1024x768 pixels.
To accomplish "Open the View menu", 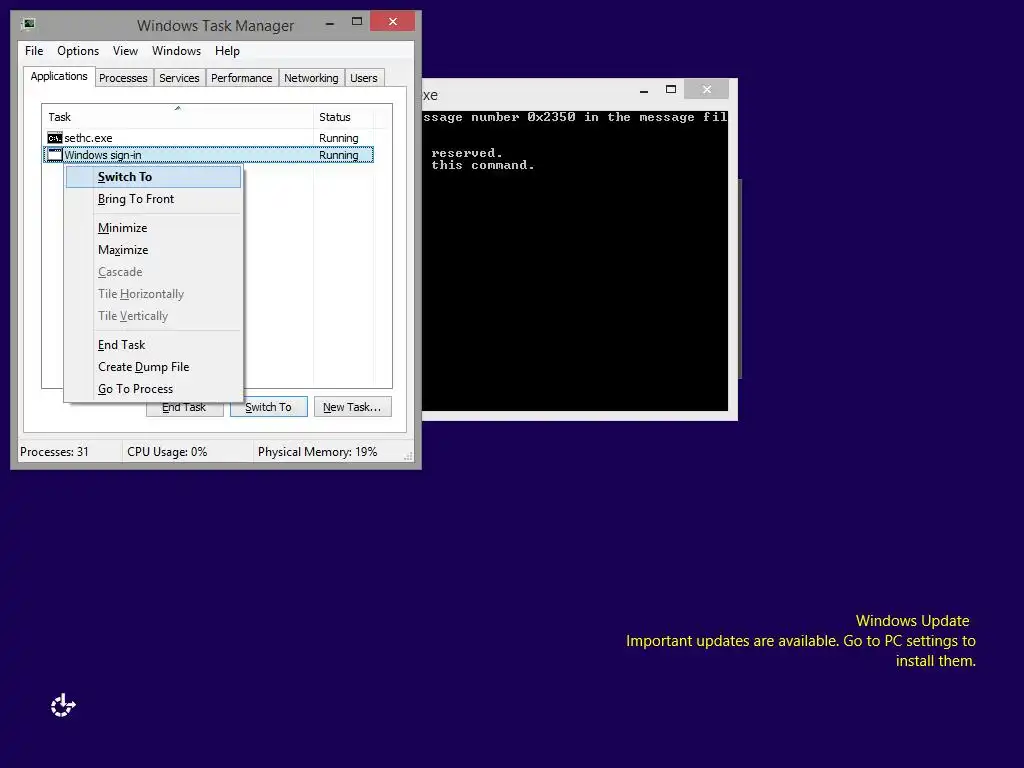I will tap(125, 51).
